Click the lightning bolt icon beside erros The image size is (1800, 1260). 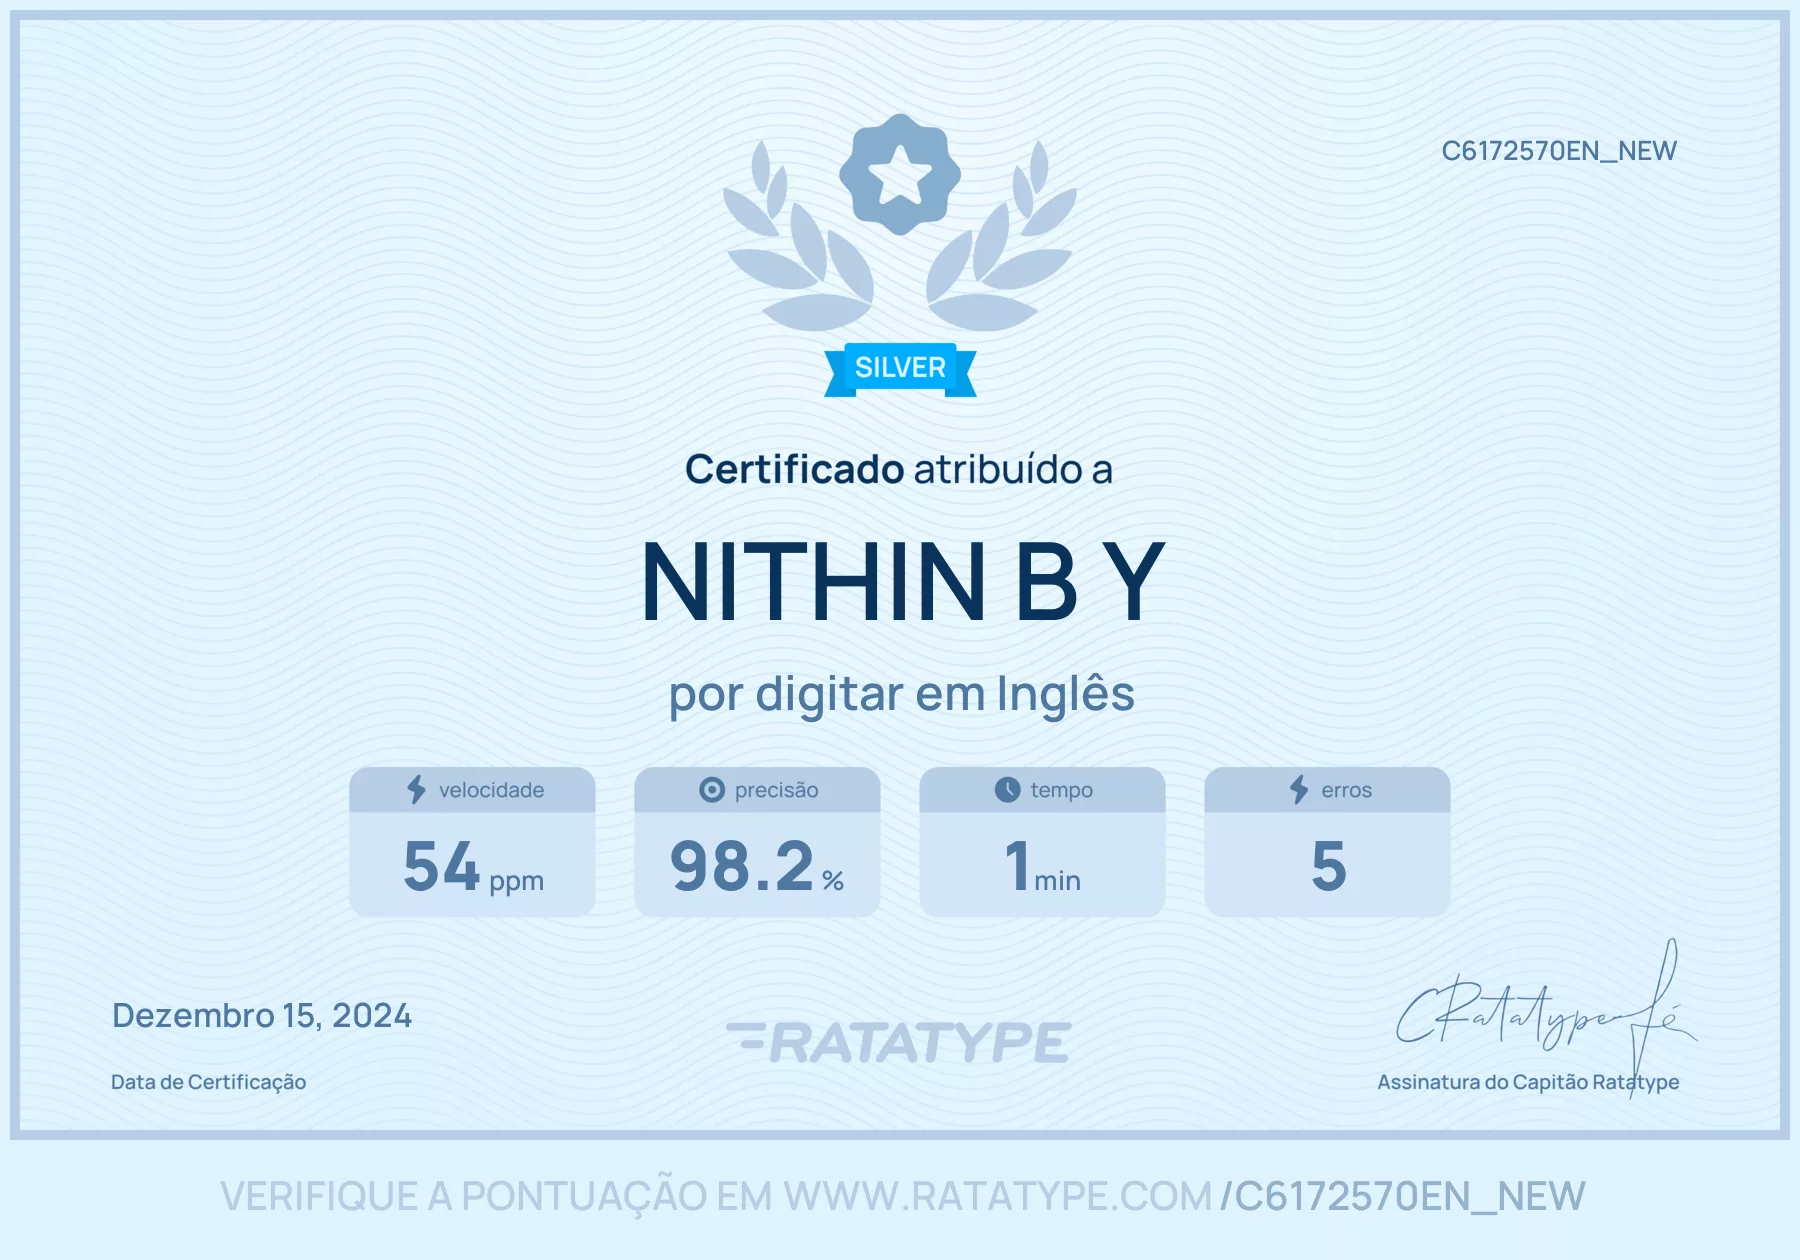pyautogui.click(x=1299, y=790)
